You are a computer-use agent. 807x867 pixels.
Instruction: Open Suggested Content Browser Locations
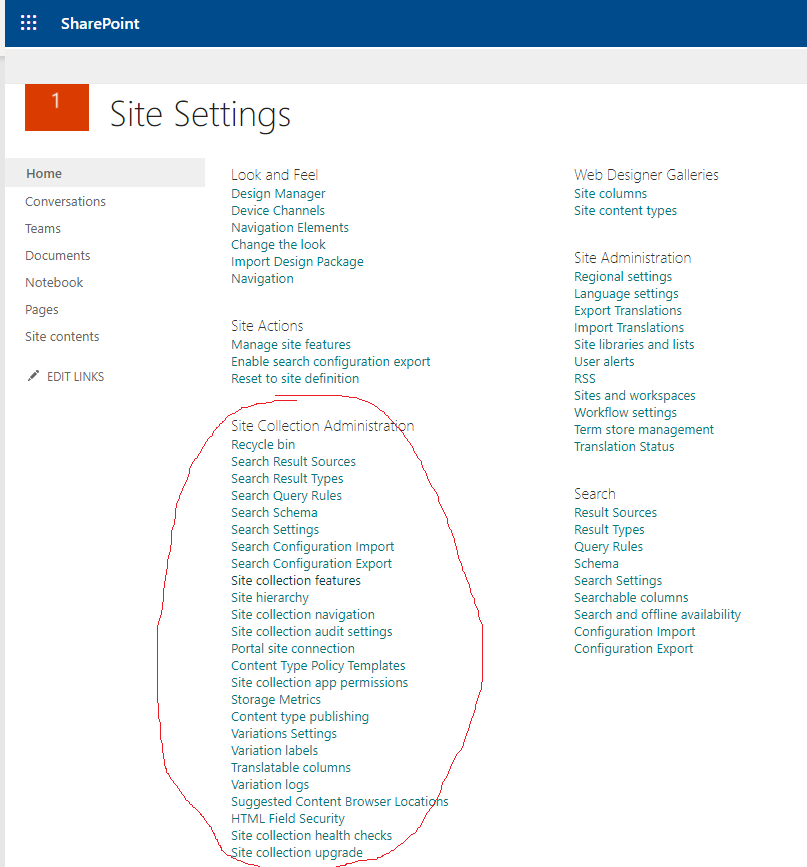pyautogui.click(x=340, y=802)
